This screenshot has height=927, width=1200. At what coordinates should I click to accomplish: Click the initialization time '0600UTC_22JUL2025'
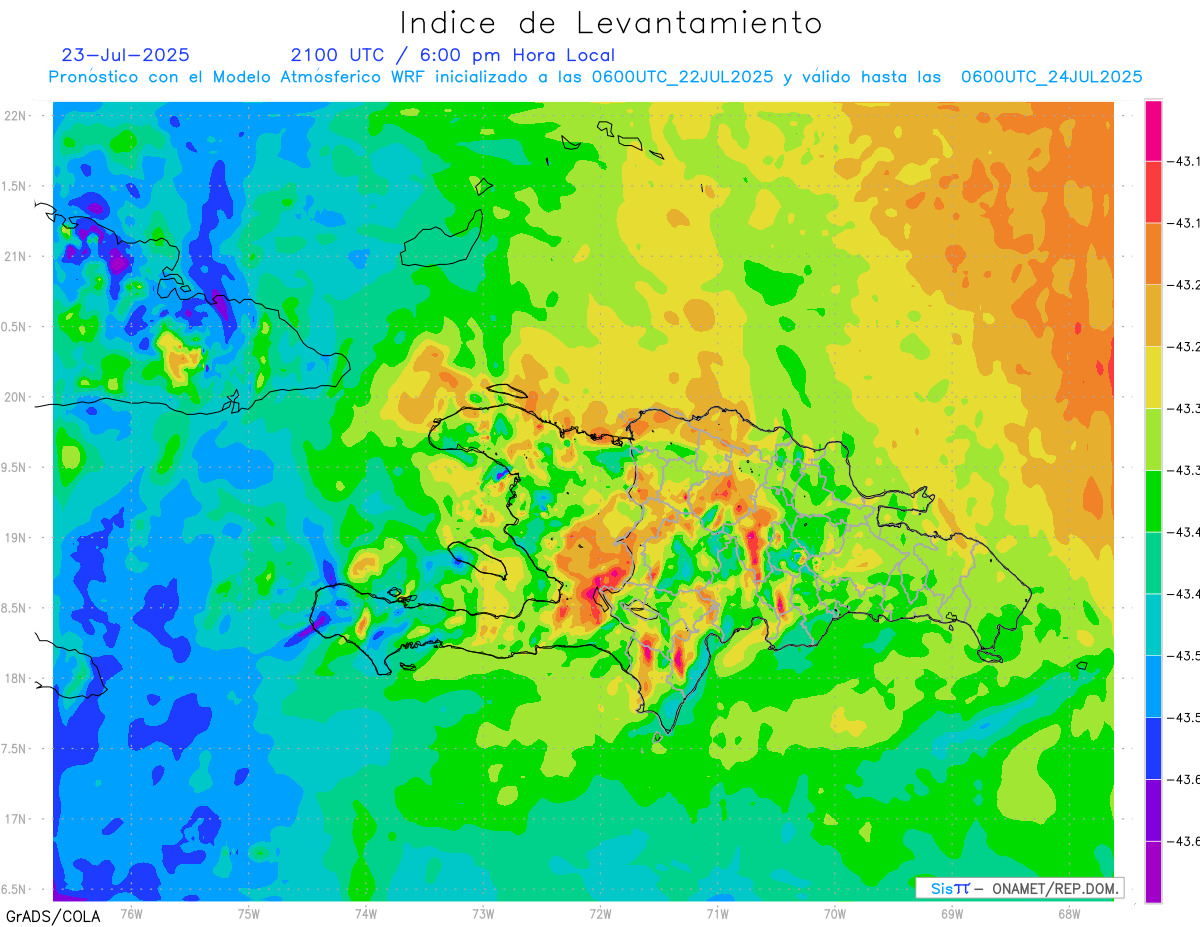(x=682, y=76)
